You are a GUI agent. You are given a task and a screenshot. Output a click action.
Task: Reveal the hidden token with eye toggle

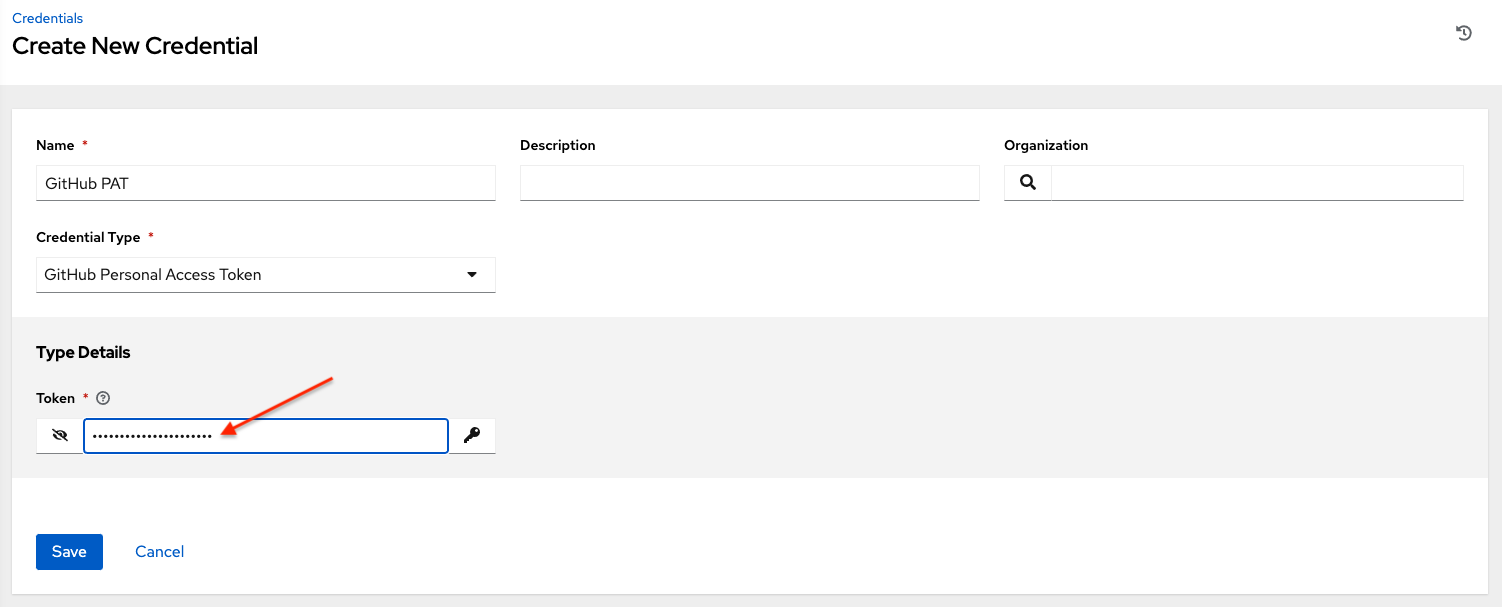59,435
